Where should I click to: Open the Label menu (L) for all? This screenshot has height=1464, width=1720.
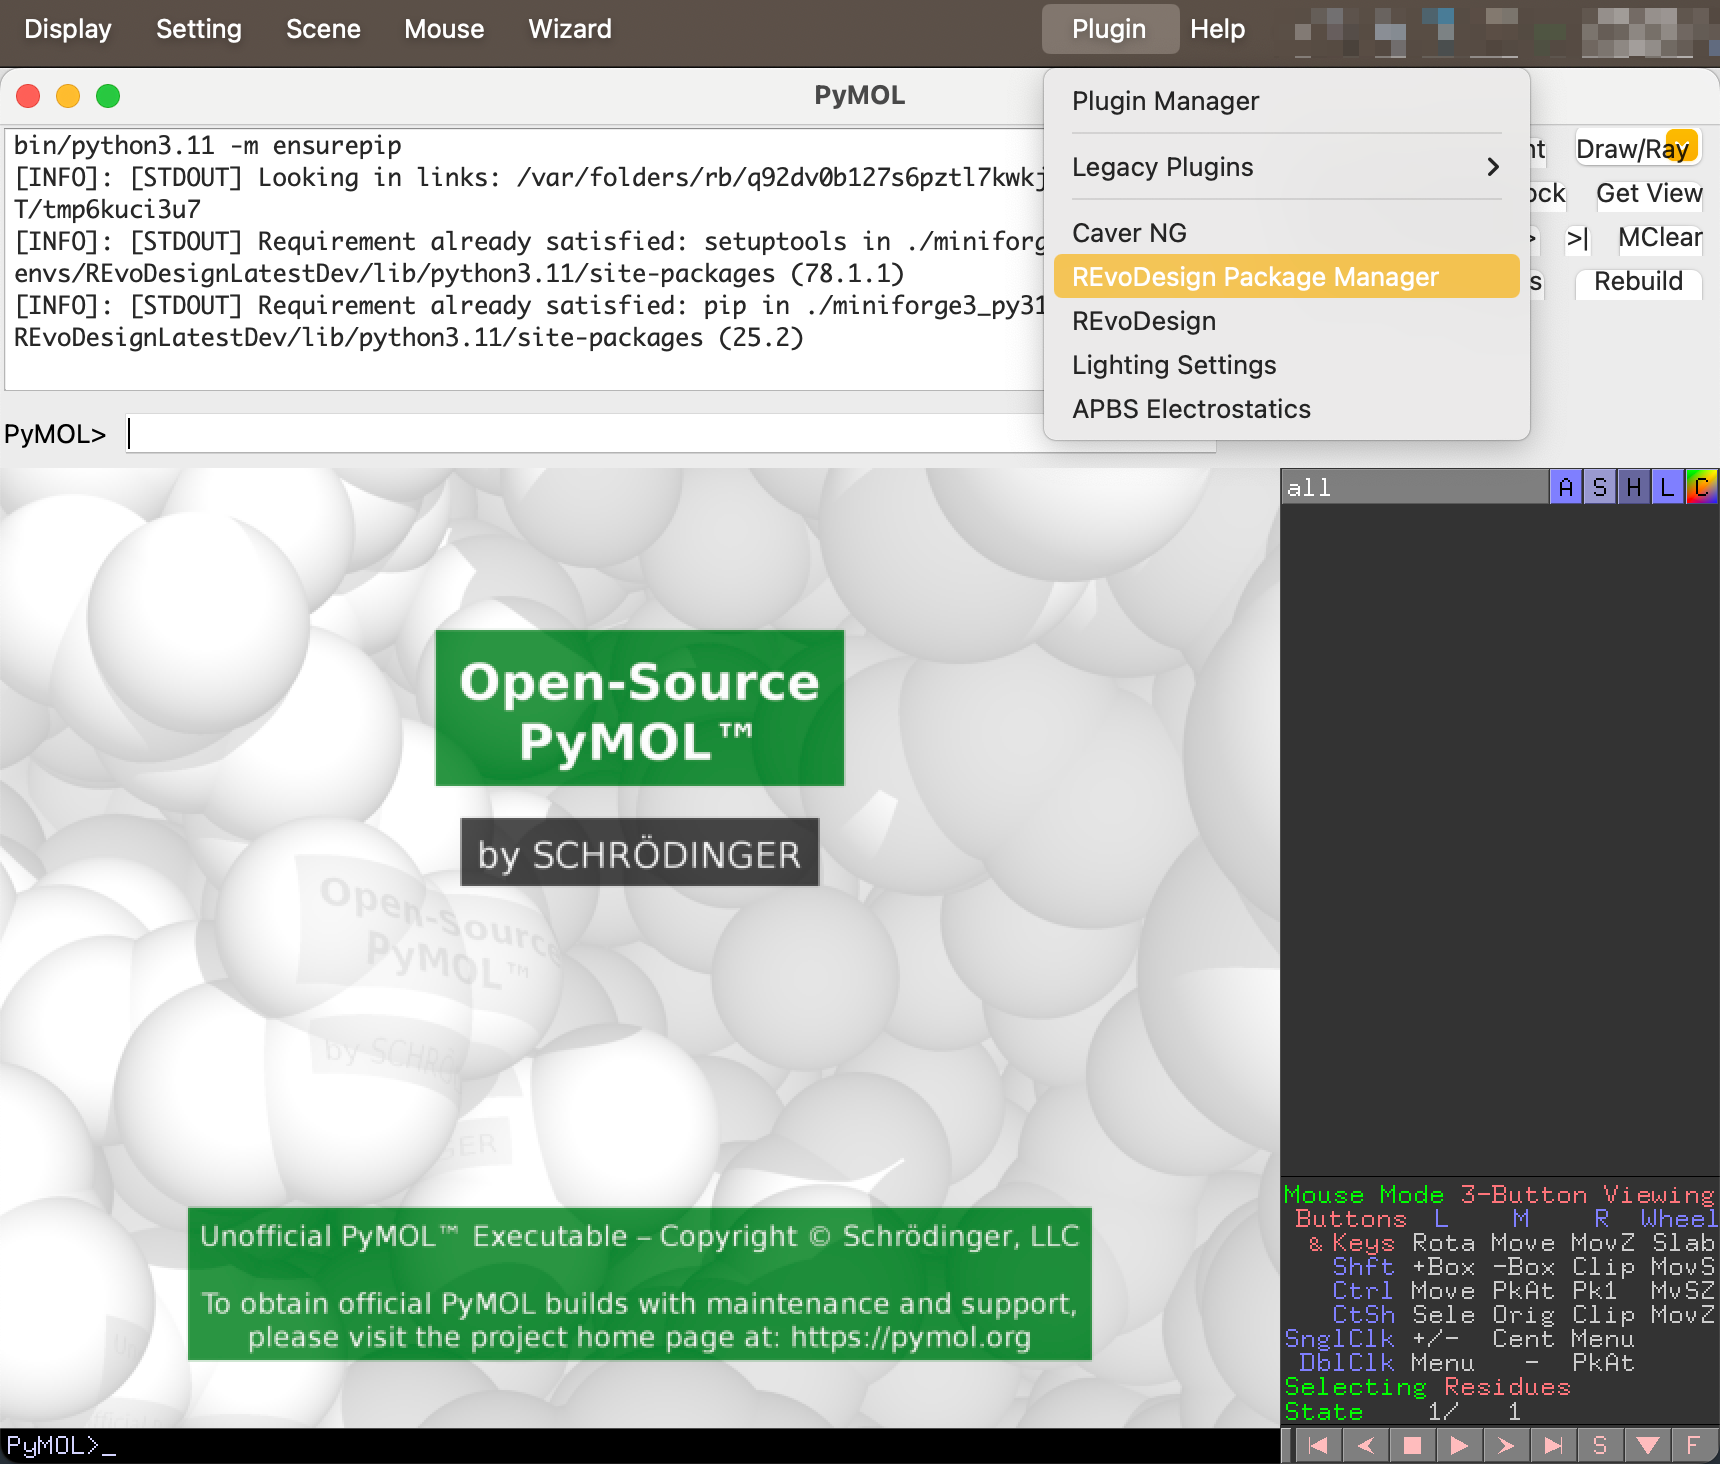(1667, 487)
